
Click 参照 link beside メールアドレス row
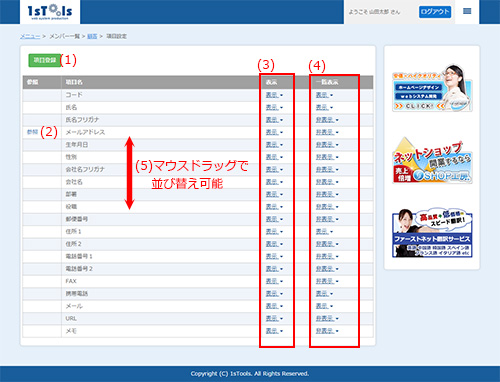32,132
